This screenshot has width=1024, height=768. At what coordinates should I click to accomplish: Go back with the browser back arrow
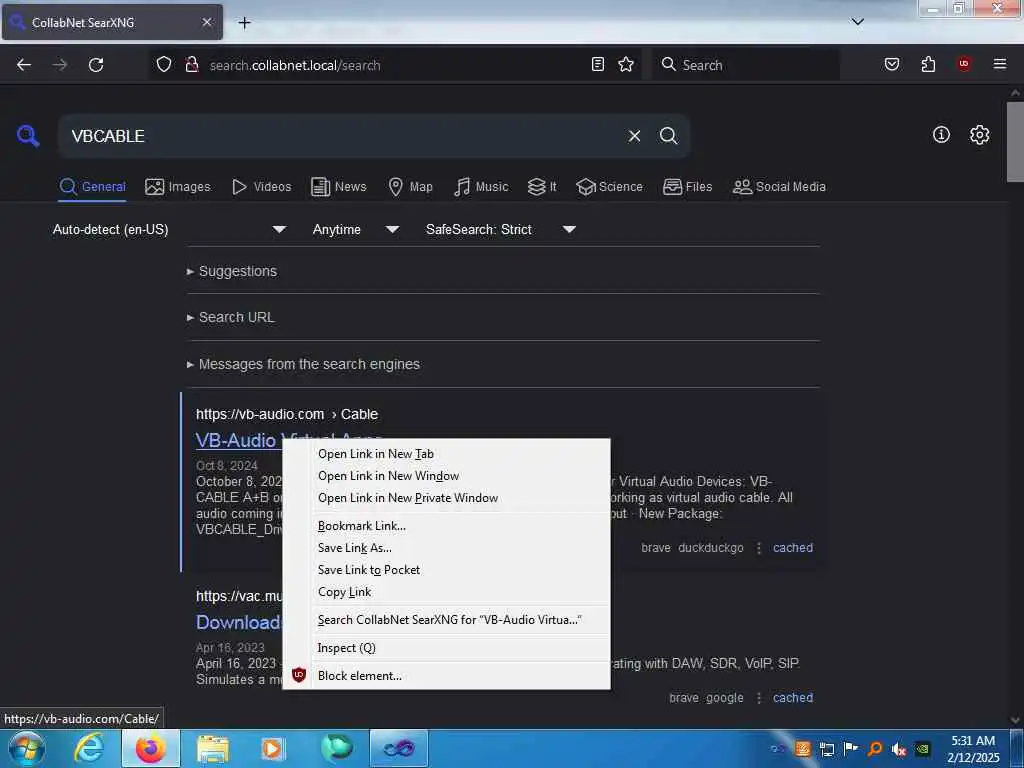[x=24, y=65]
